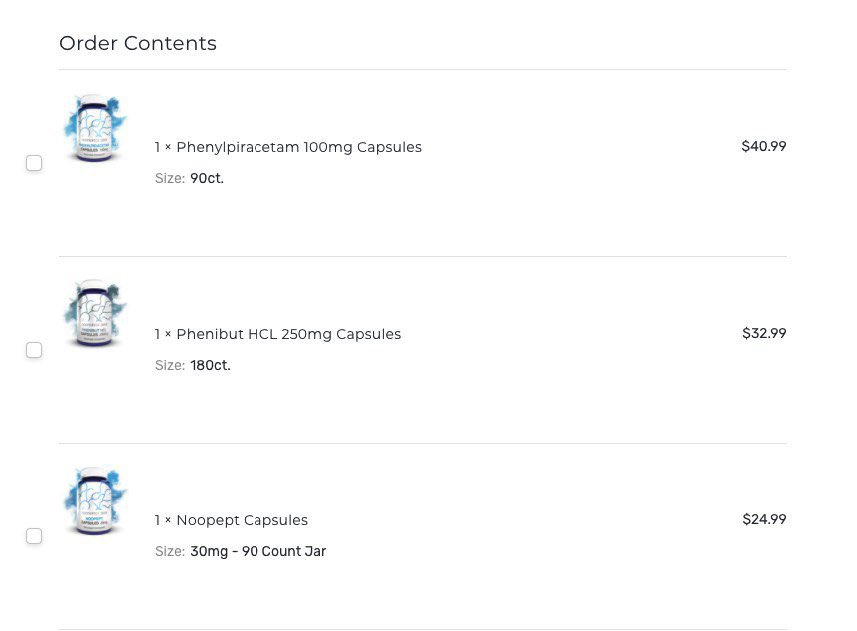Screen dimensions: 857x631
Task: Click the 1 × quantity before Noopept
Action: tap(163, 520)
